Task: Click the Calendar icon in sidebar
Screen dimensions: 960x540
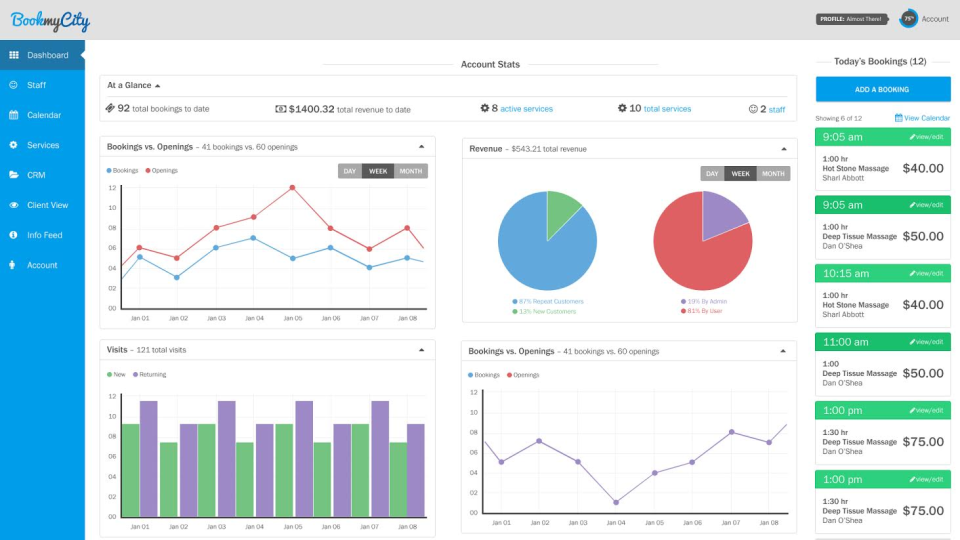Action: point(13,115)
